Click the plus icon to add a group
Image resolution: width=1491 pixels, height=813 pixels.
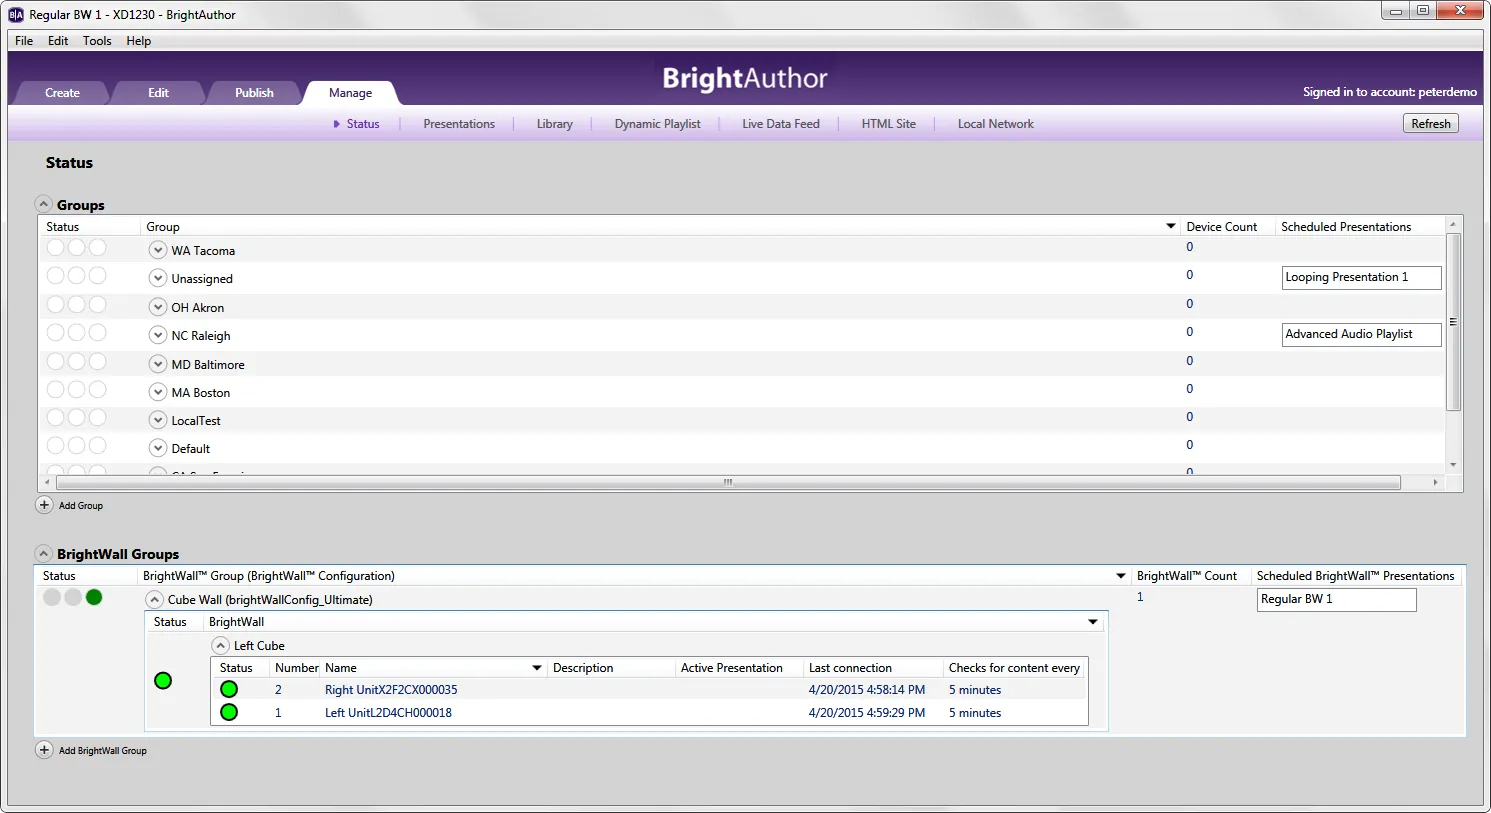pyautogui.click(x=44, y=505)
